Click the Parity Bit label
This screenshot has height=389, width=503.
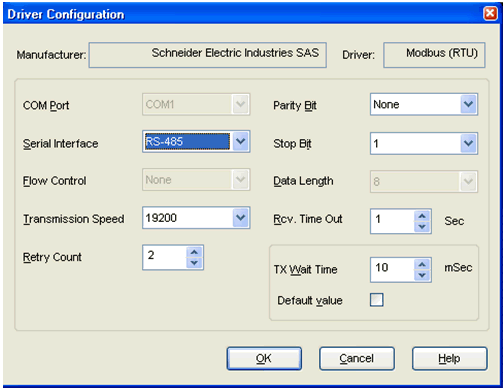pos(295,106)
